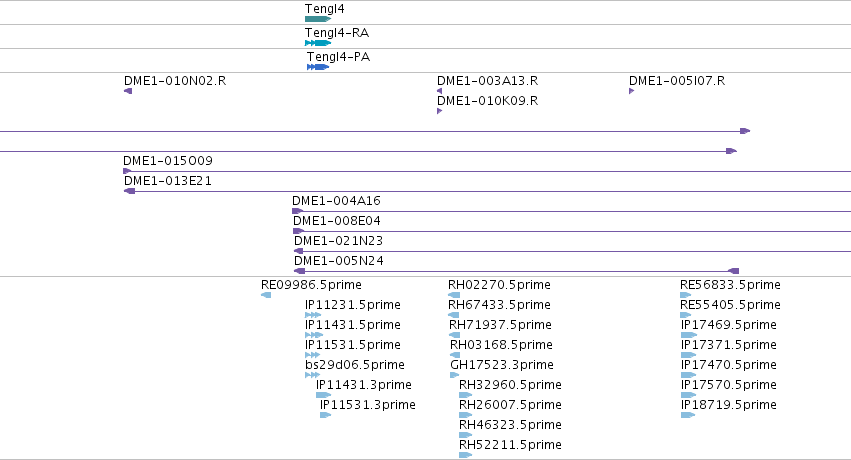The height and width of the screenshot is (460, 851).
Task: Select the DME1-015O09 start arrow glyph
Action: [x=128, y=171]
